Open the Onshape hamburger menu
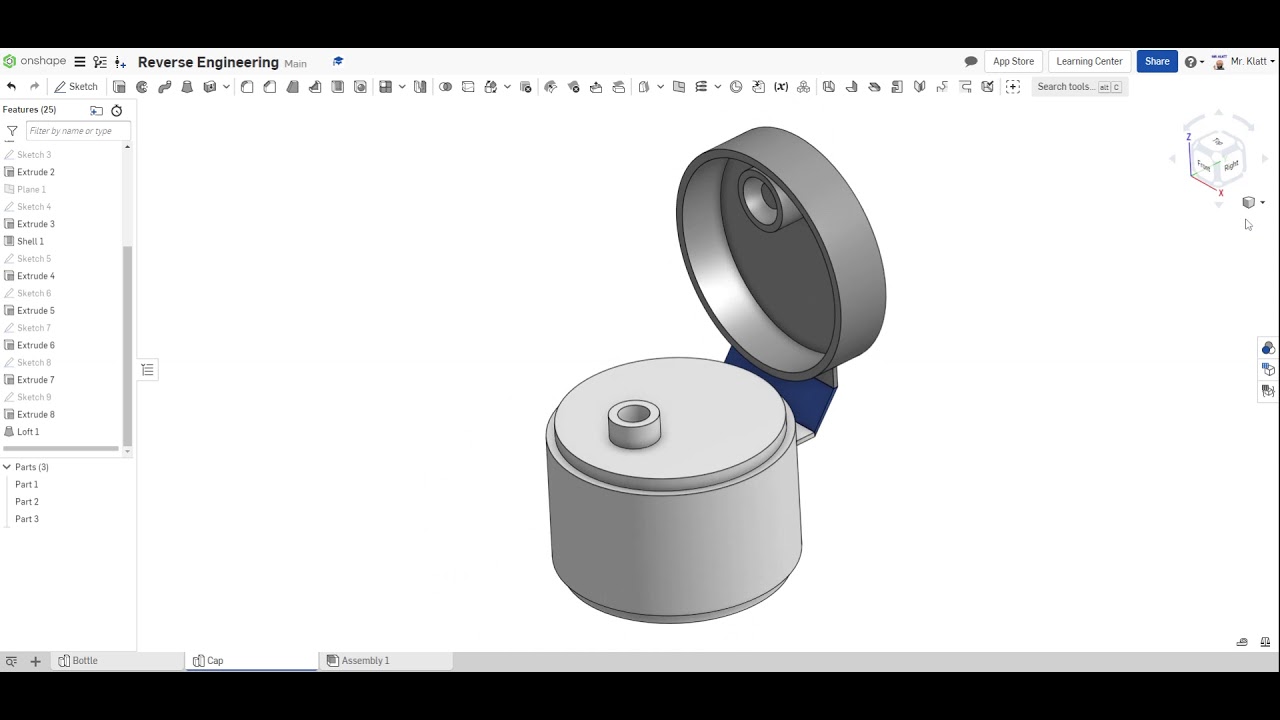This screenshot has height=720, width=1280. click(80, 62)
